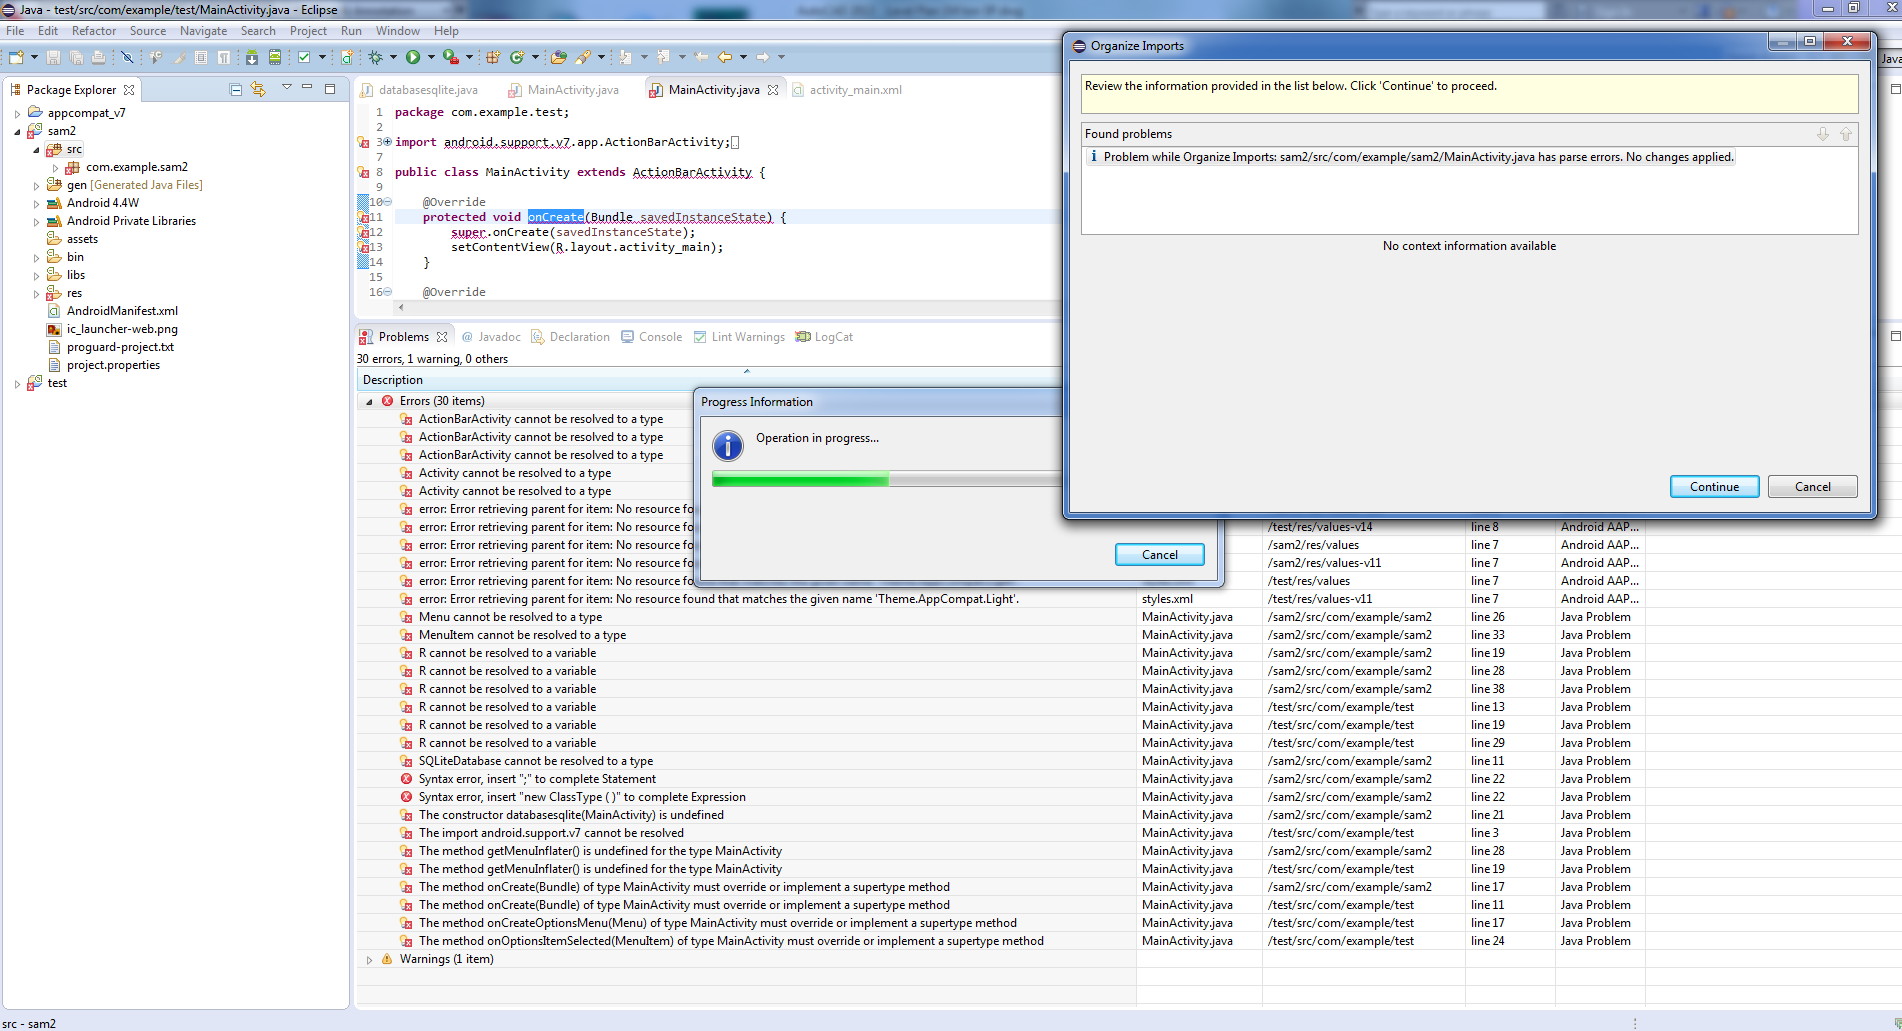The width and height of the screenshot is (1902, 1031).
Task: Click the New Android XML file icon
Action: click(x=347, y=57)
